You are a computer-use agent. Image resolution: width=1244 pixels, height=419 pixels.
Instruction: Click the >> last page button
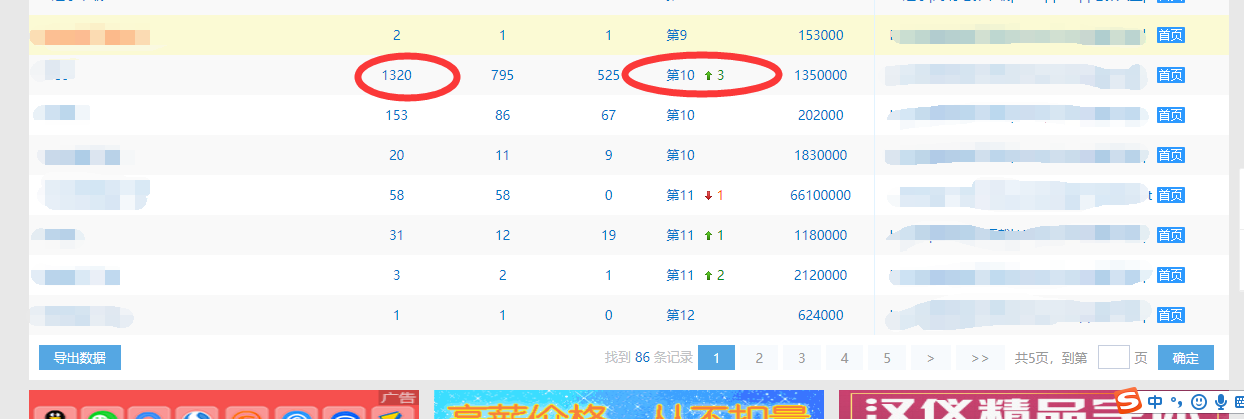pyautogui.click(x=980, y=358)
